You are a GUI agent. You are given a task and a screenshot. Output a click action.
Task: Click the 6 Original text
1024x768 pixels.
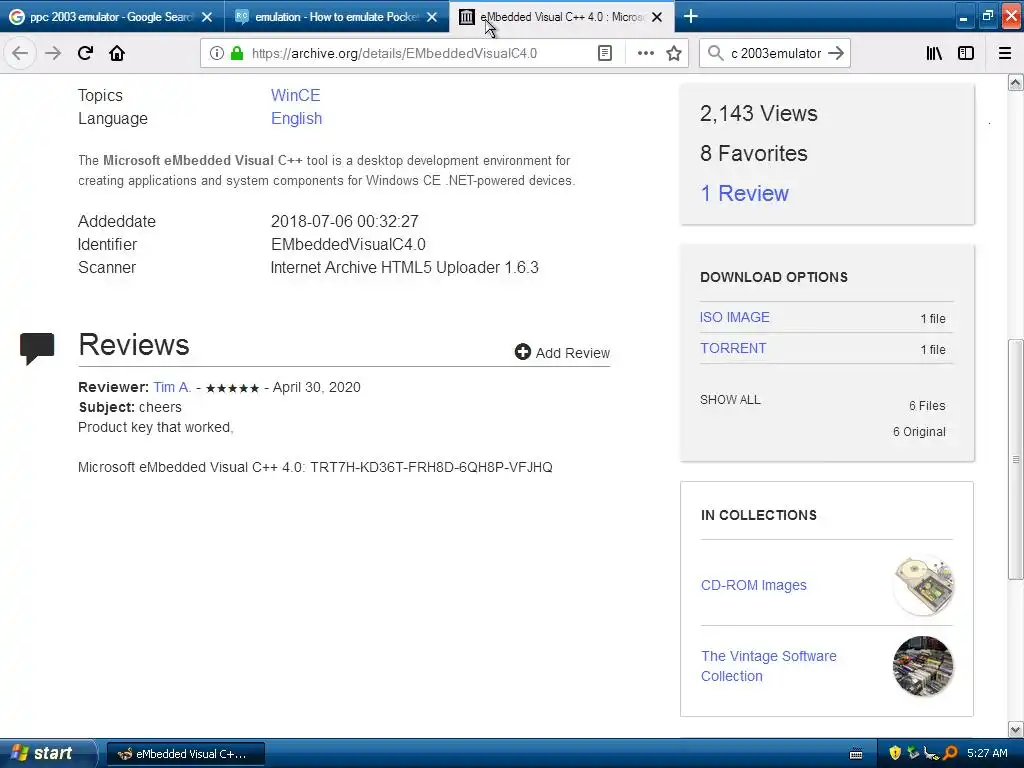(x=919, y=432)
